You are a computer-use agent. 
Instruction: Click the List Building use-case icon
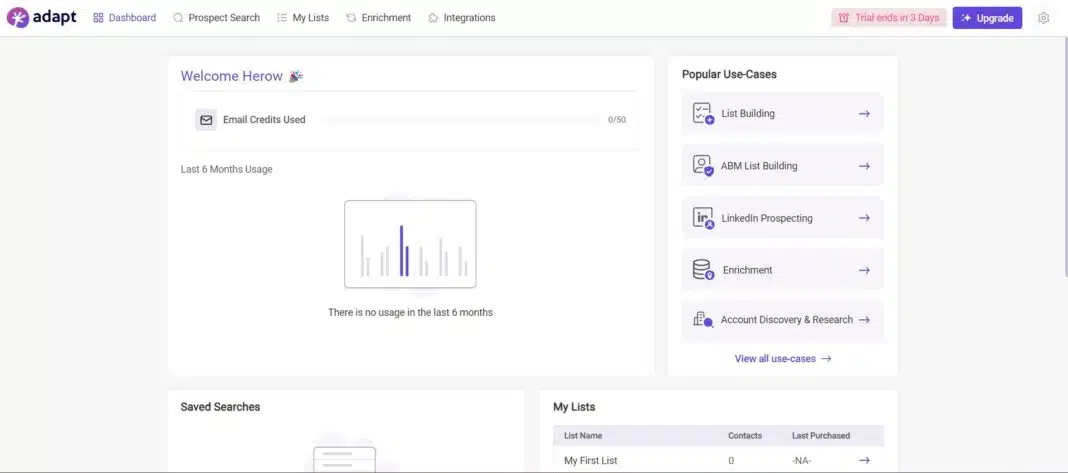(x=703, y=114)
